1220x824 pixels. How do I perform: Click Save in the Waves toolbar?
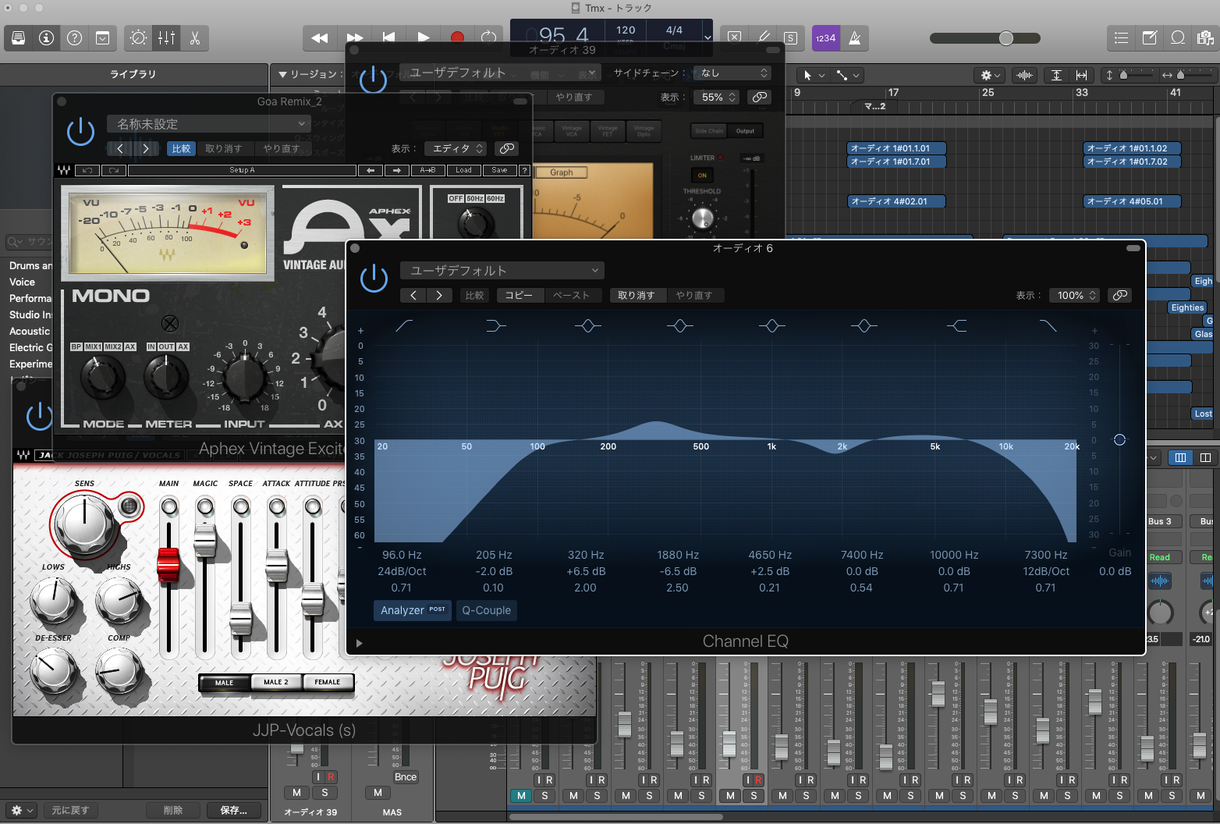tap(499, 170)
